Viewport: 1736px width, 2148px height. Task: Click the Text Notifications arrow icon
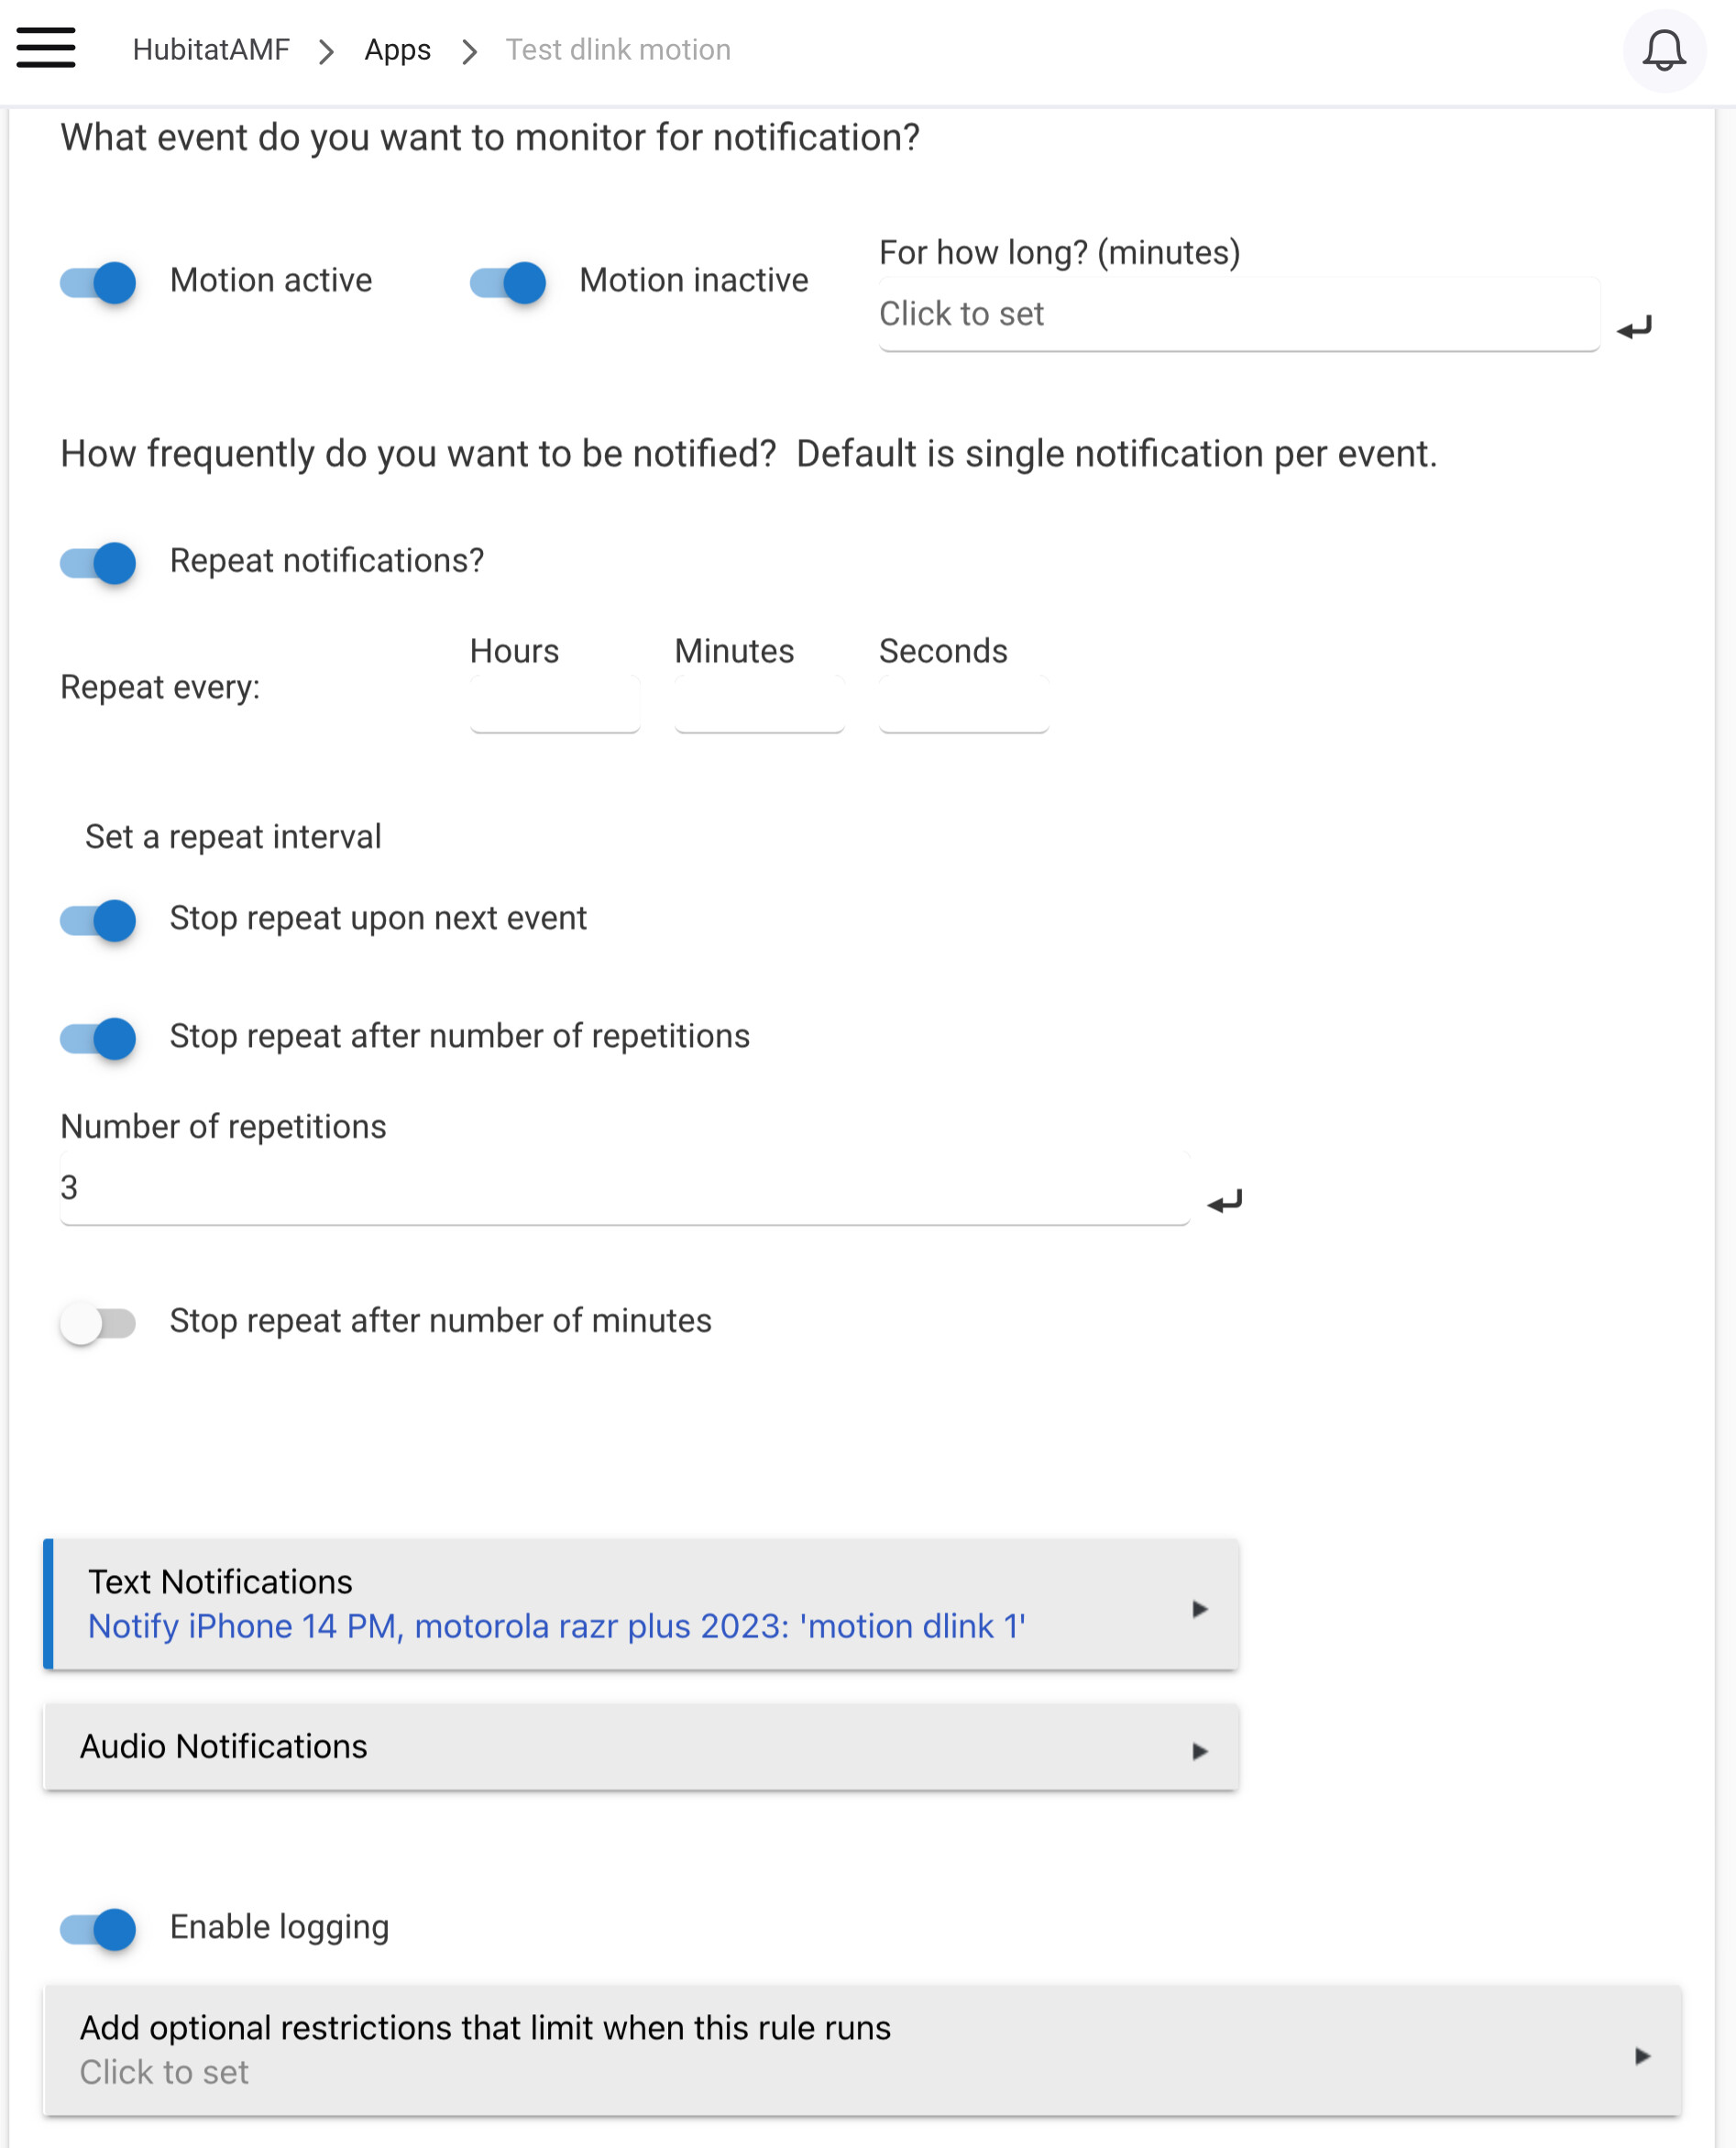1200,1609
